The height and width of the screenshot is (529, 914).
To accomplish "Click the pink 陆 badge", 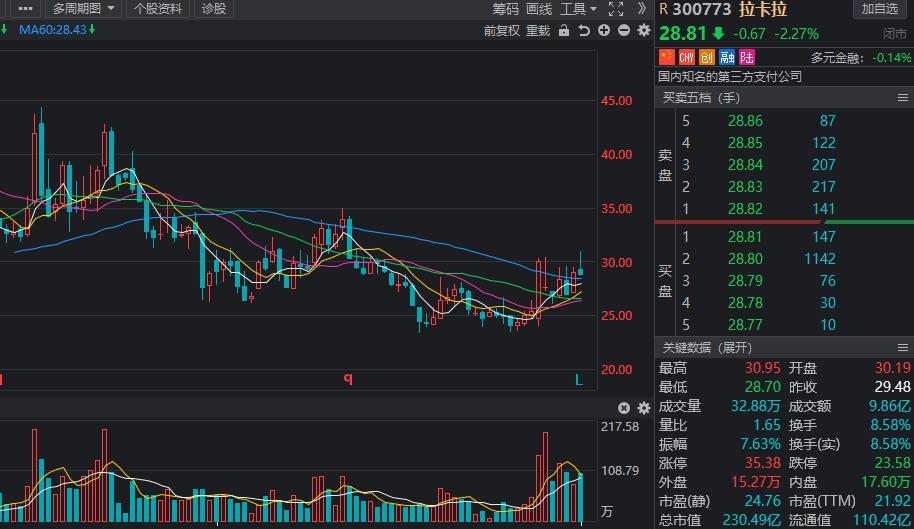I will (747, 57).
